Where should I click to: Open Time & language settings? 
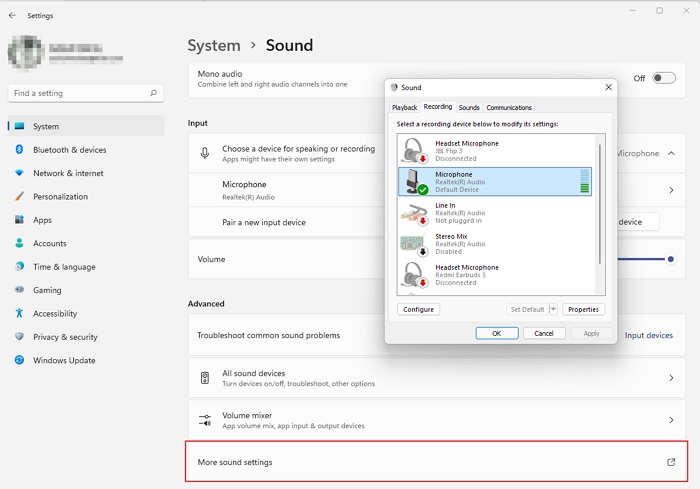[x=86, y=267]
